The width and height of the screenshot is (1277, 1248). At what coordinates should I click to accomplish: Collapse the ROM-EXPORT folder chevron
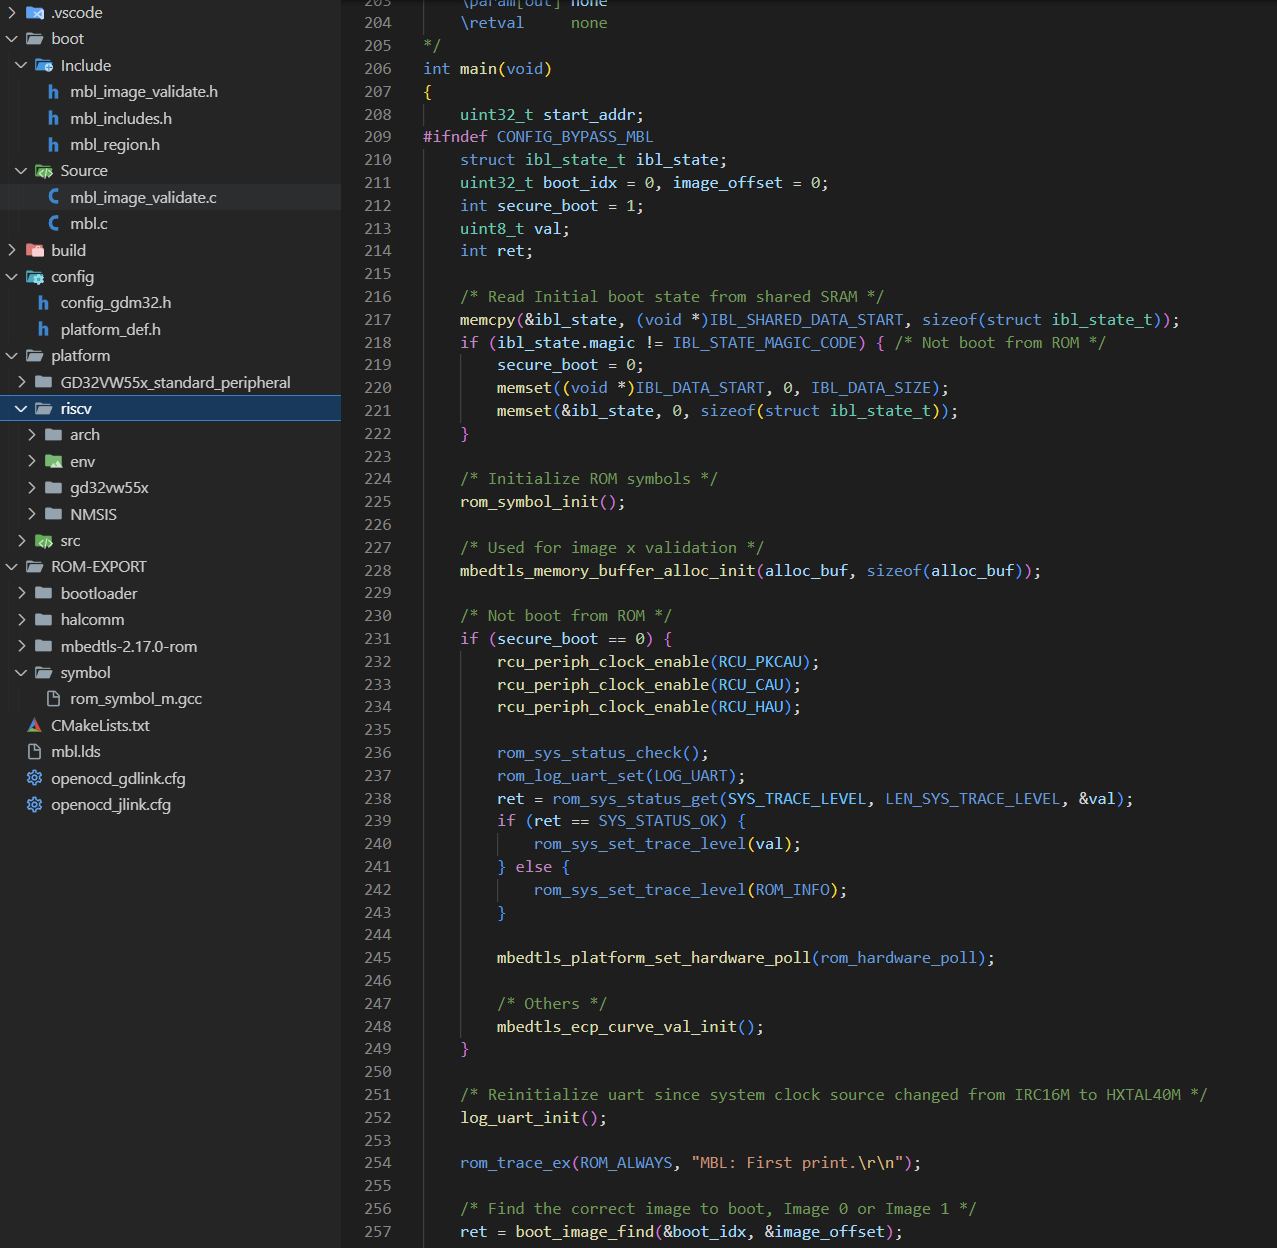tap(12, 567)
